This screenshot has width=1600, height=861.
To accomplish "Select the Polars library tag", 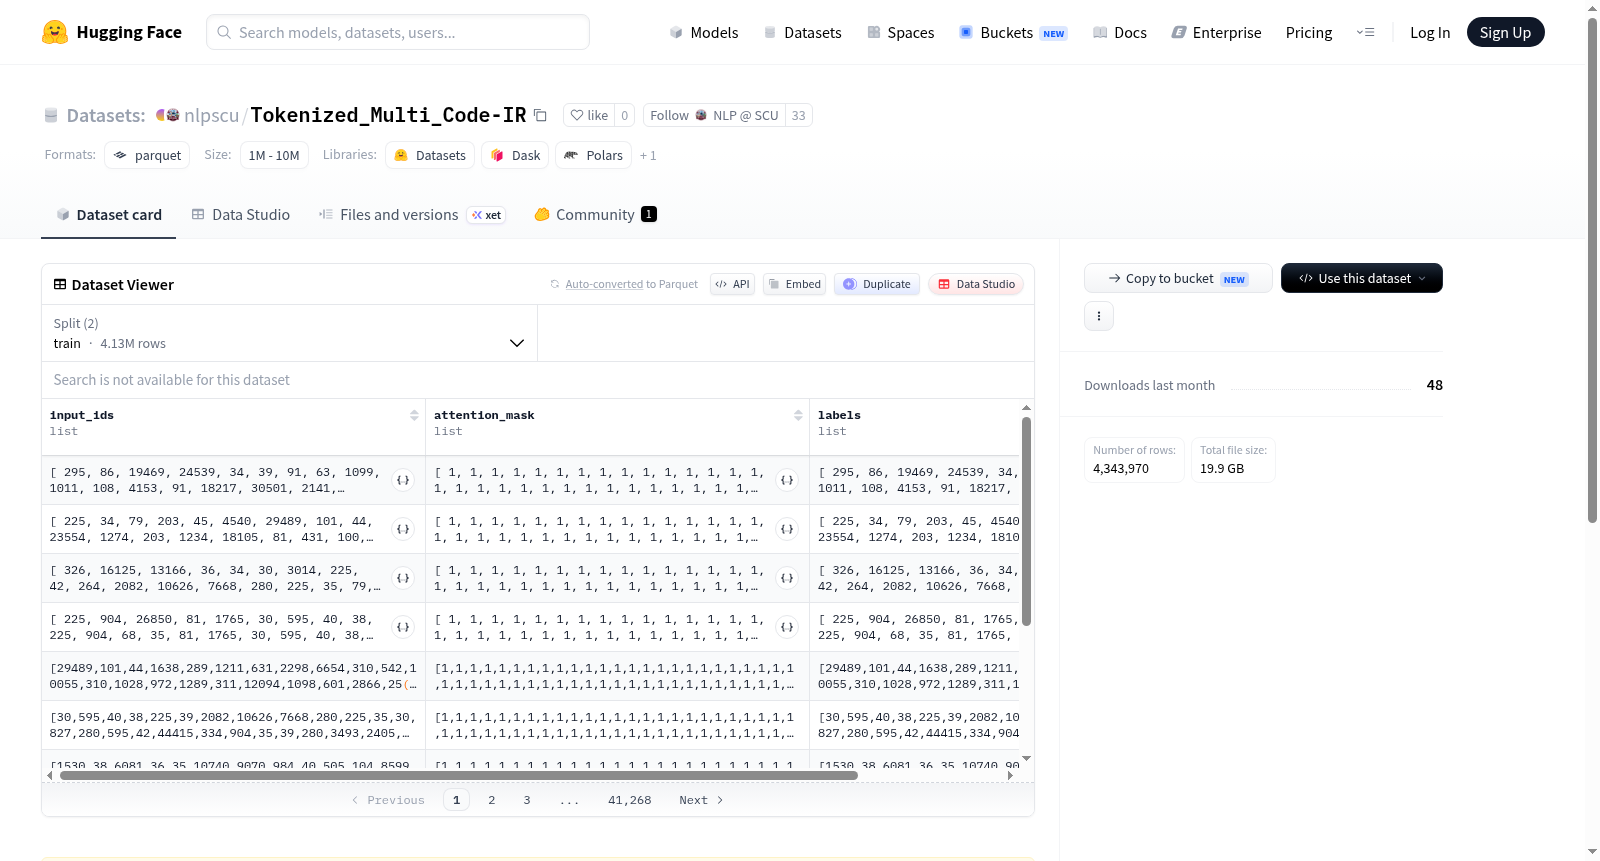I will click(x=593, y=155).
